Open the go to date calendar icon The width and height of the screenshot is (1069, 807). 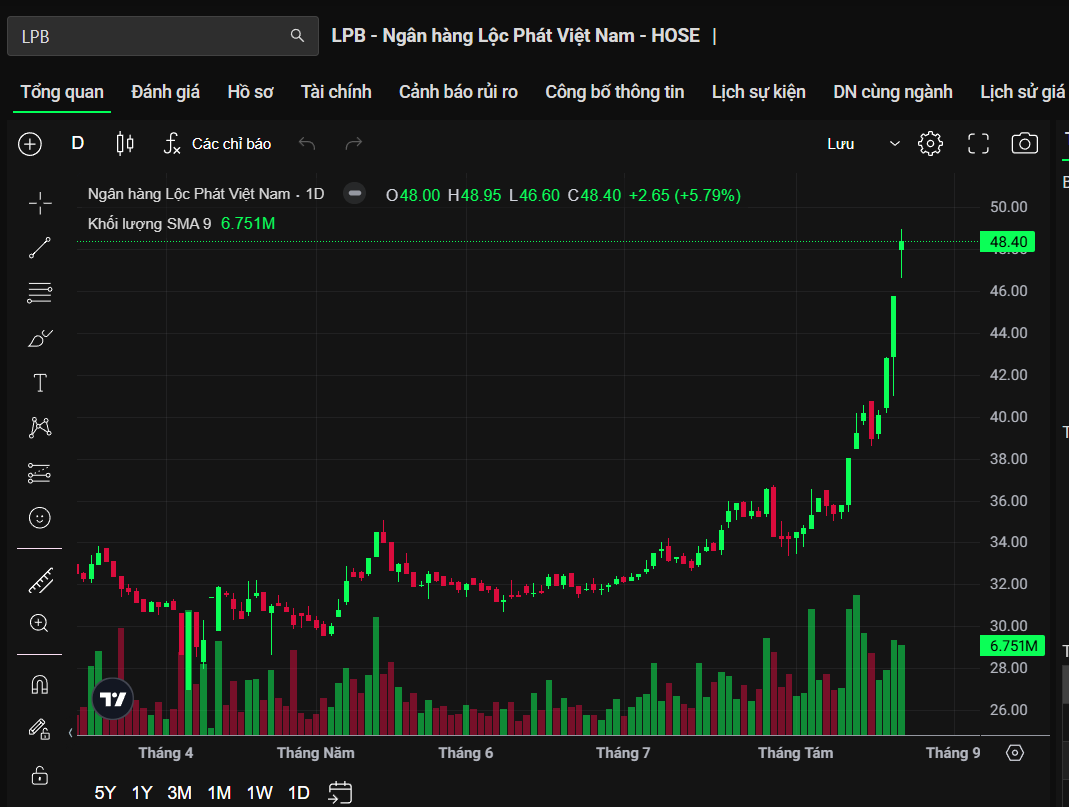(x=340, y=793)
